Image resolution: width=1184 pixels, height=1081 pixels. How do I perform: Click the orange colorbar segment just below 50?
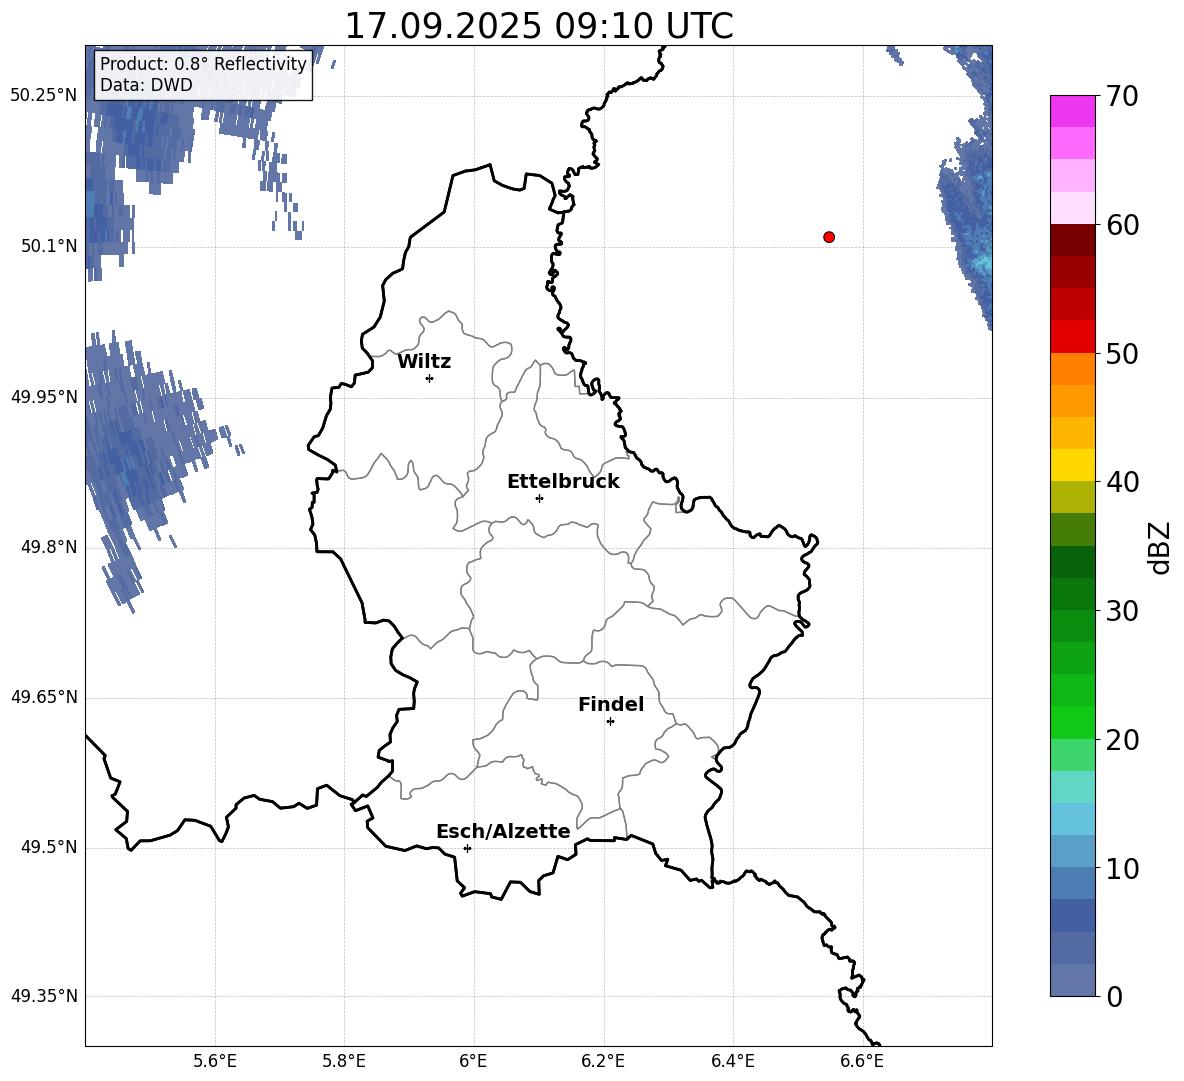1072,369
